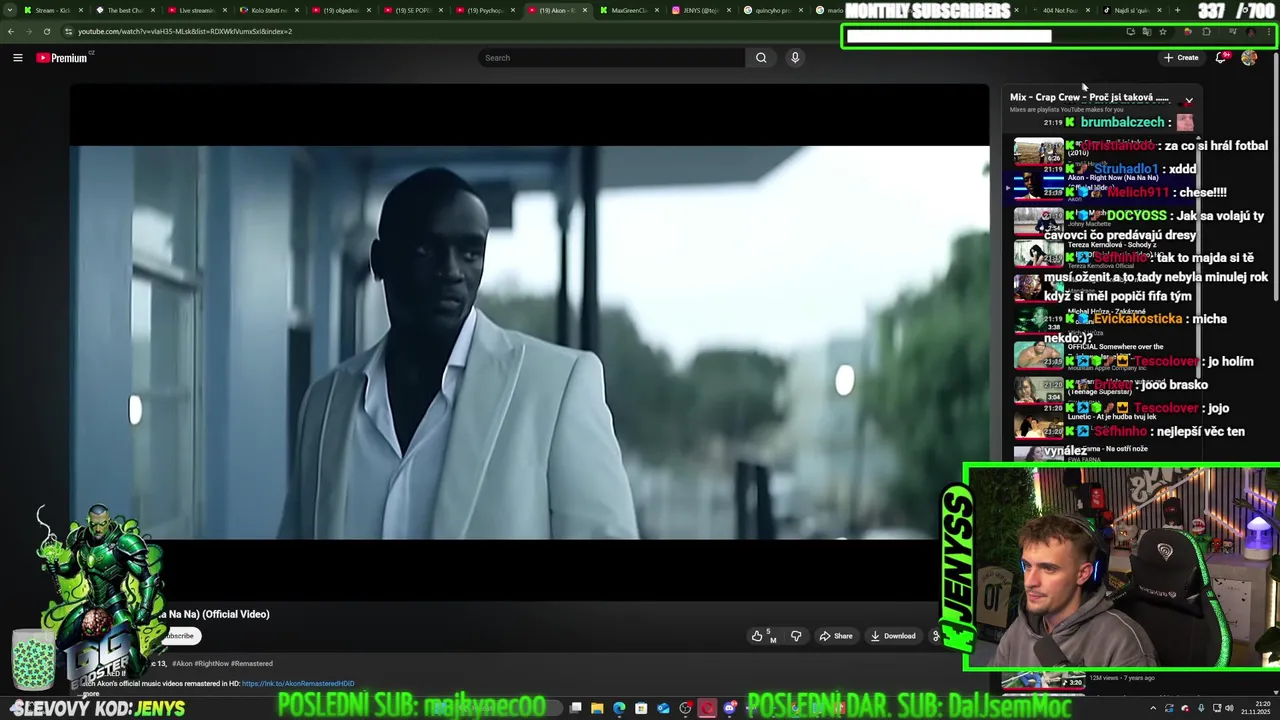Collapse the Mix playlist panel

1189,102
